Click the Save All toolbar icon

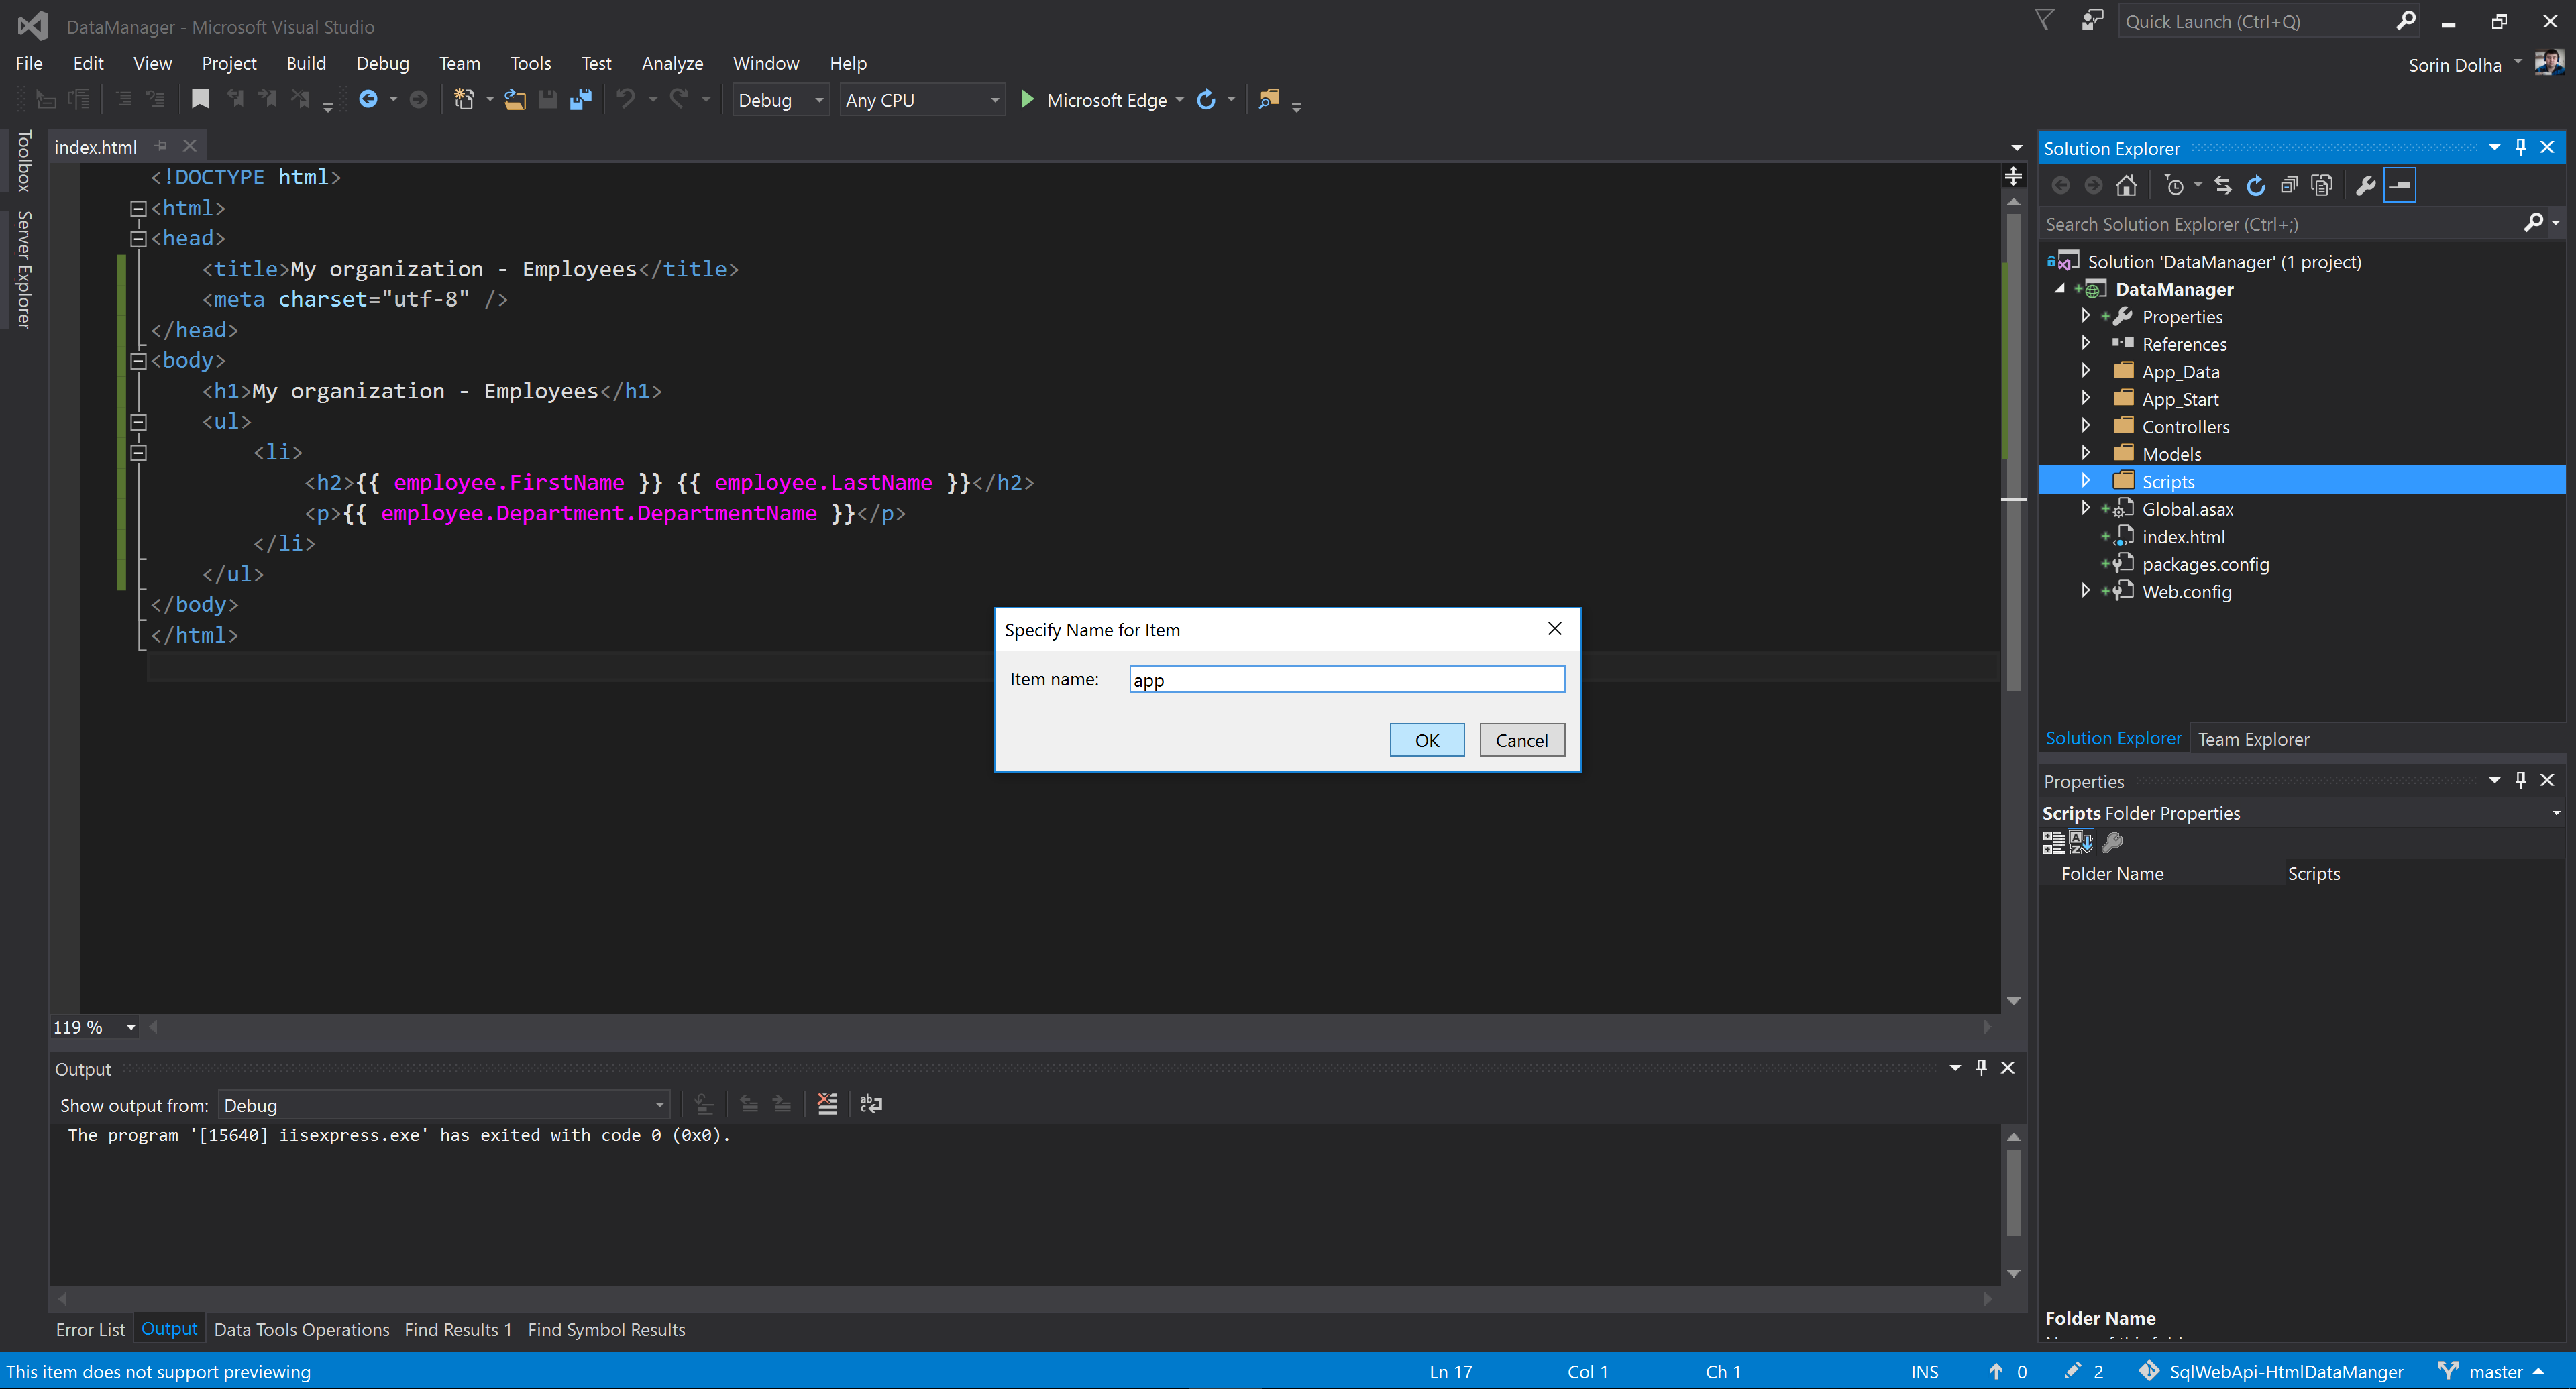pos(581,100)
